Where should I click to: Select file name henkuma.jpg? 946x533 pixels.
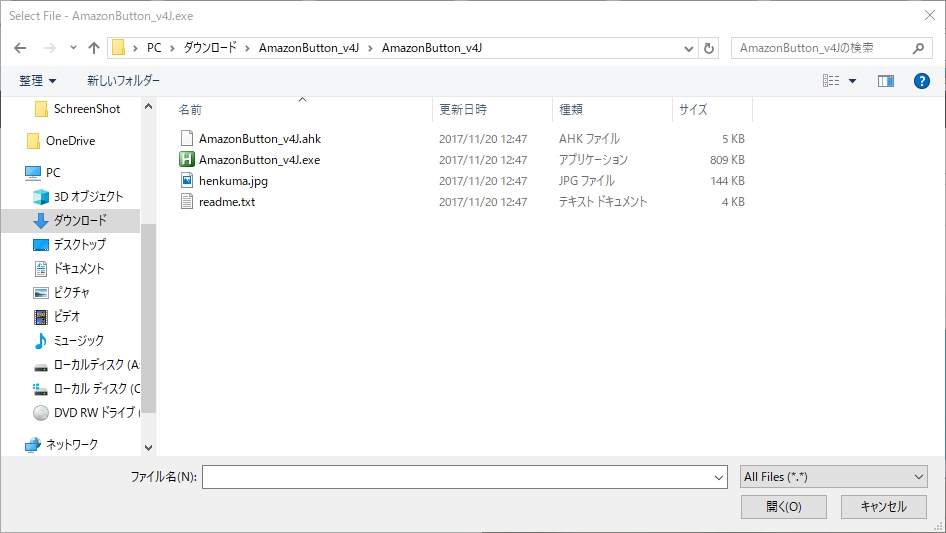tap(233, 181)
